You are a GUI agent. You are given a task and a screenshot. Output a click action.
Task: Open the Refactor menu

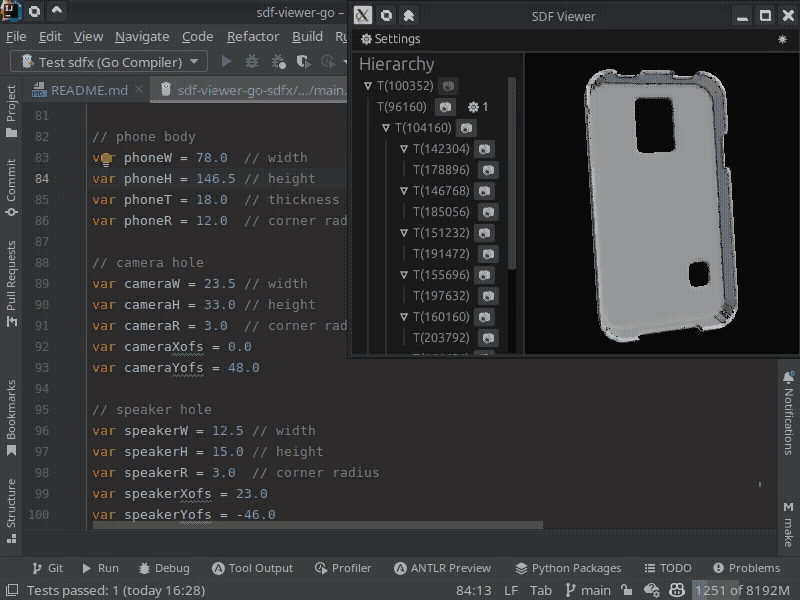click(x=253, y=37)
